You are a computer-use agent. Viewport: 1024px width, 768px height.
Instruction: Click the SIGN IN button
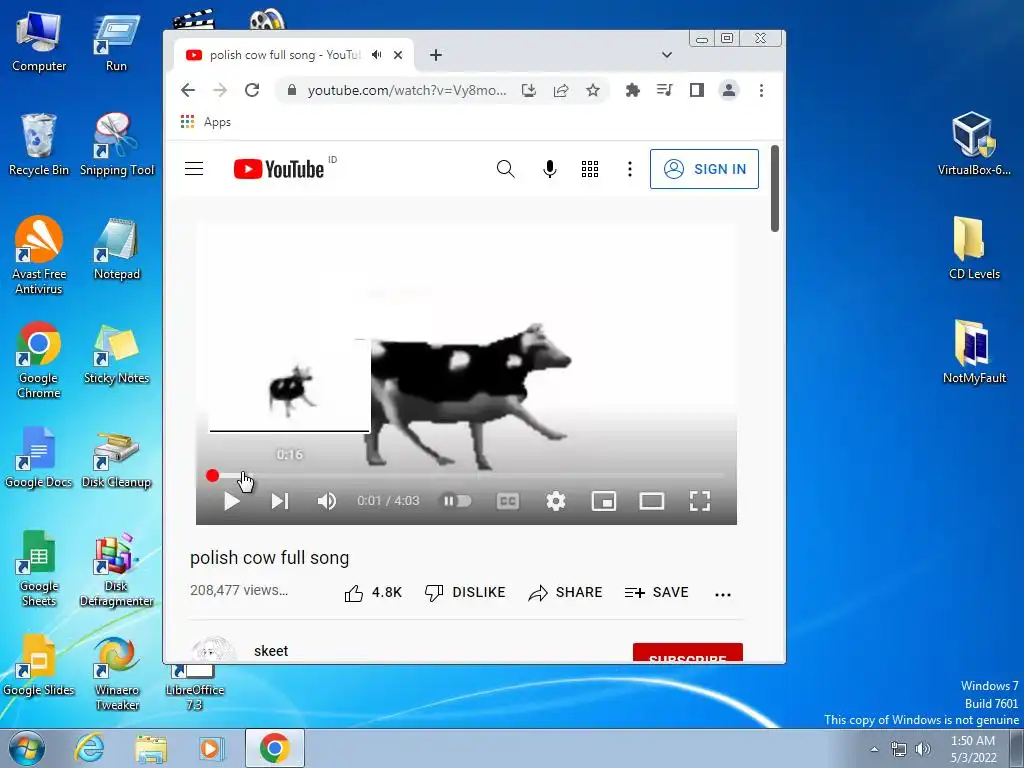704,169
